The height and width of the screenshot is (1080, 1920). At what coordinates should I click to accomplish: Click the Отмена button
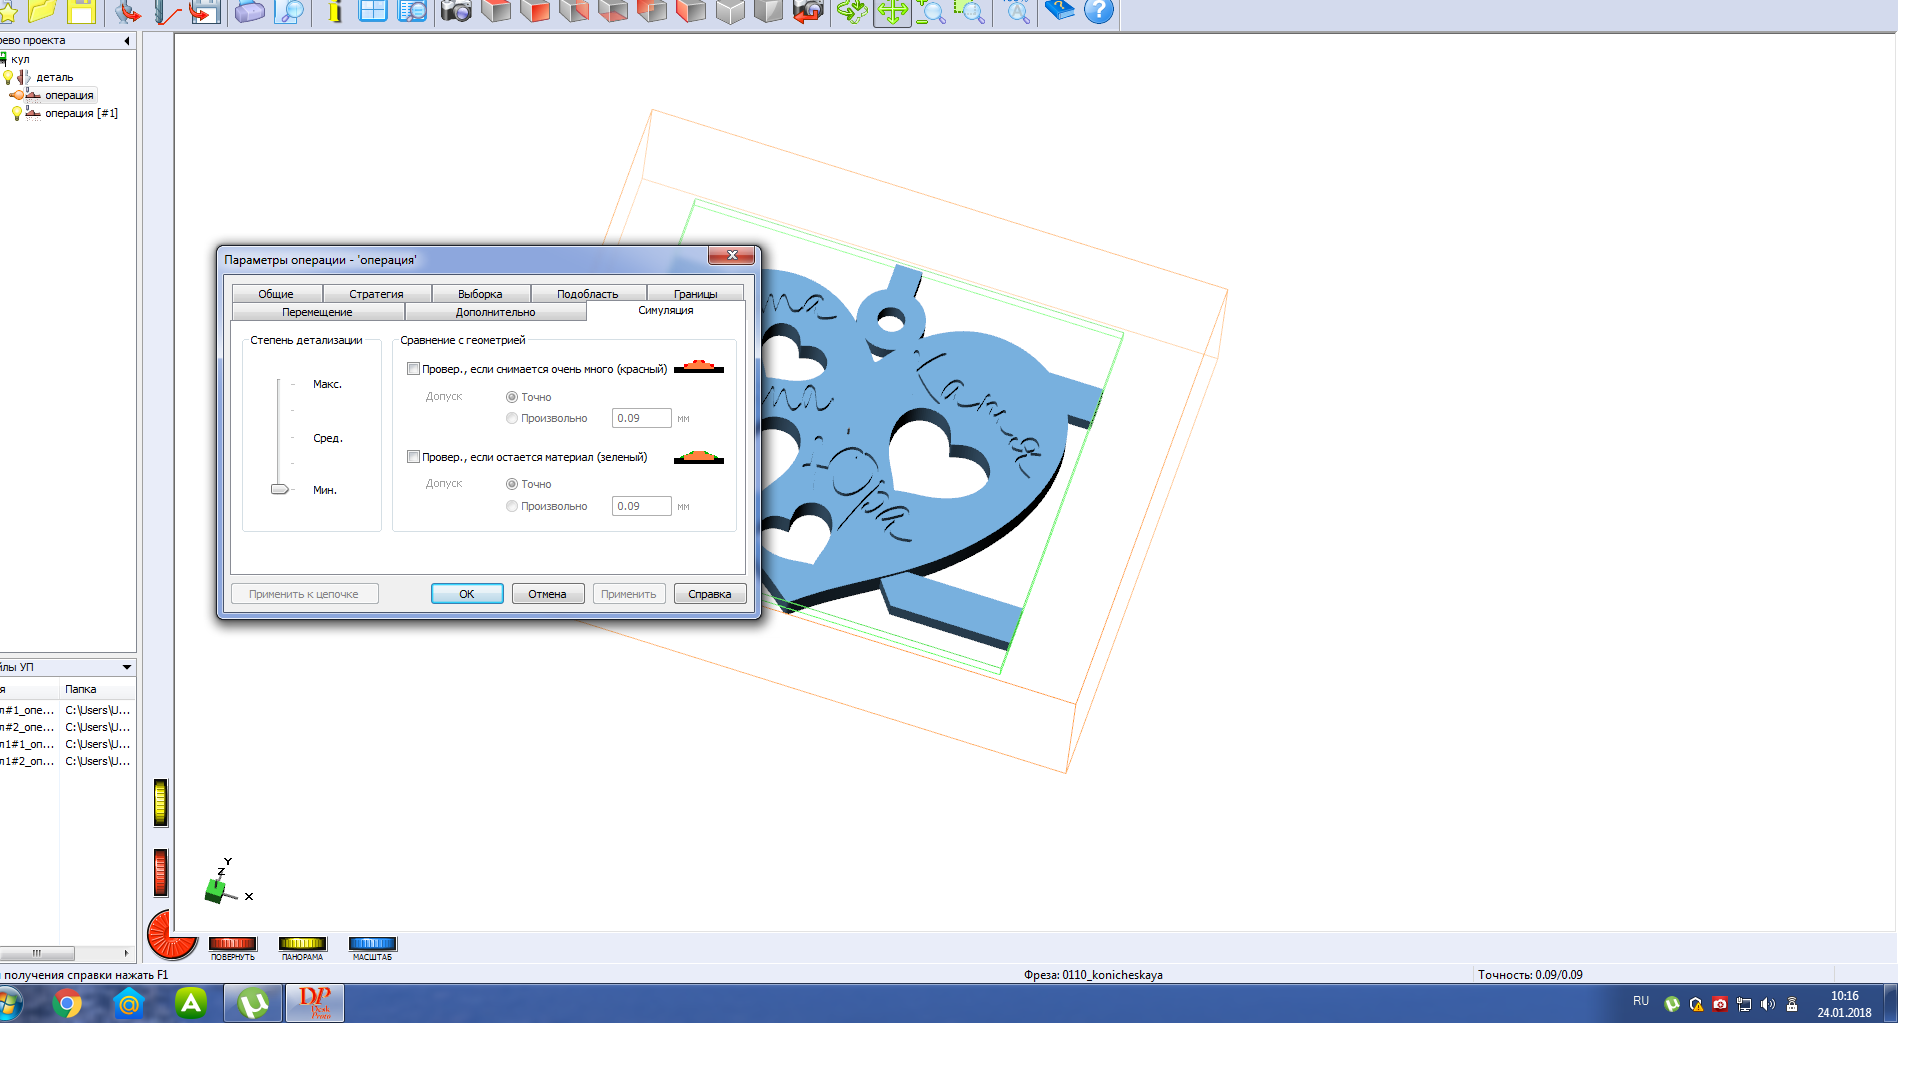547,594
